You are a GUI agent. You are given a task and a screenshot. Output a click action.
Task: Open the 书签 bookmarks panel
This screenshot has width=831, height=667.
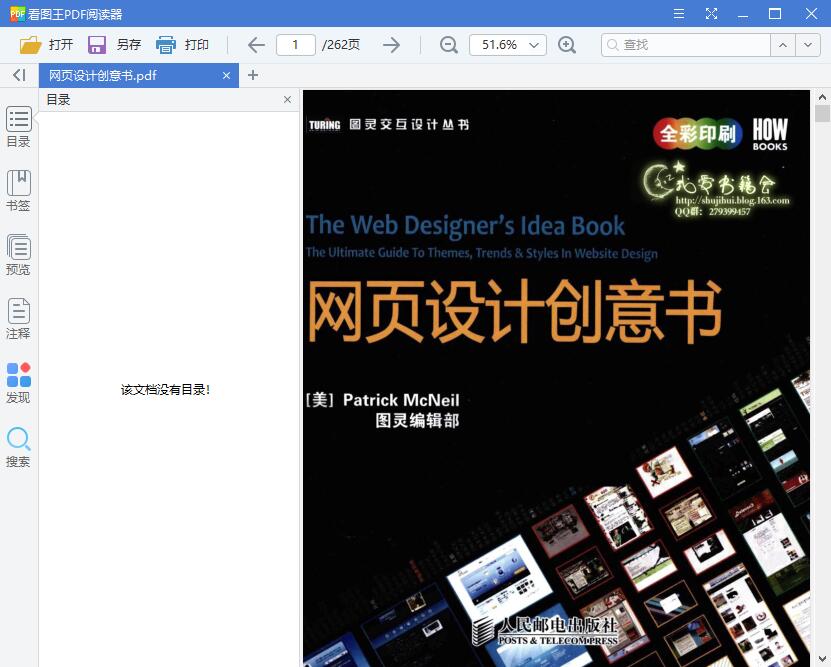coord(19,191)
